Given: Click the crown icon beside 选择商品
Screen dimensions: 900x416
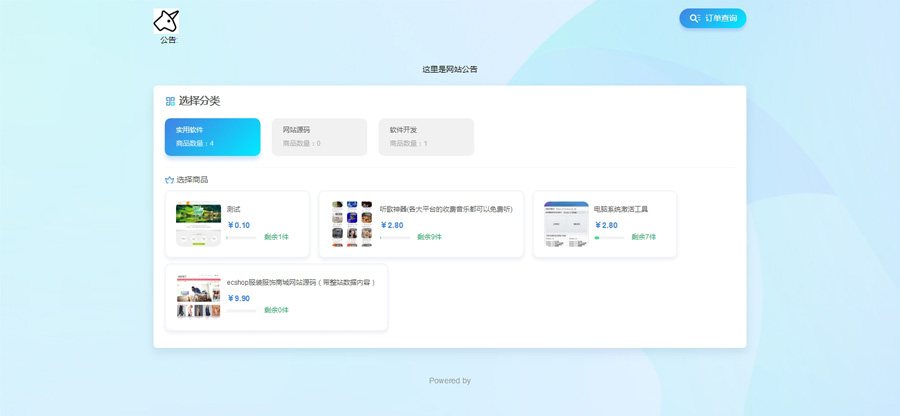Looking at the screenshot, I should [170, 180].
